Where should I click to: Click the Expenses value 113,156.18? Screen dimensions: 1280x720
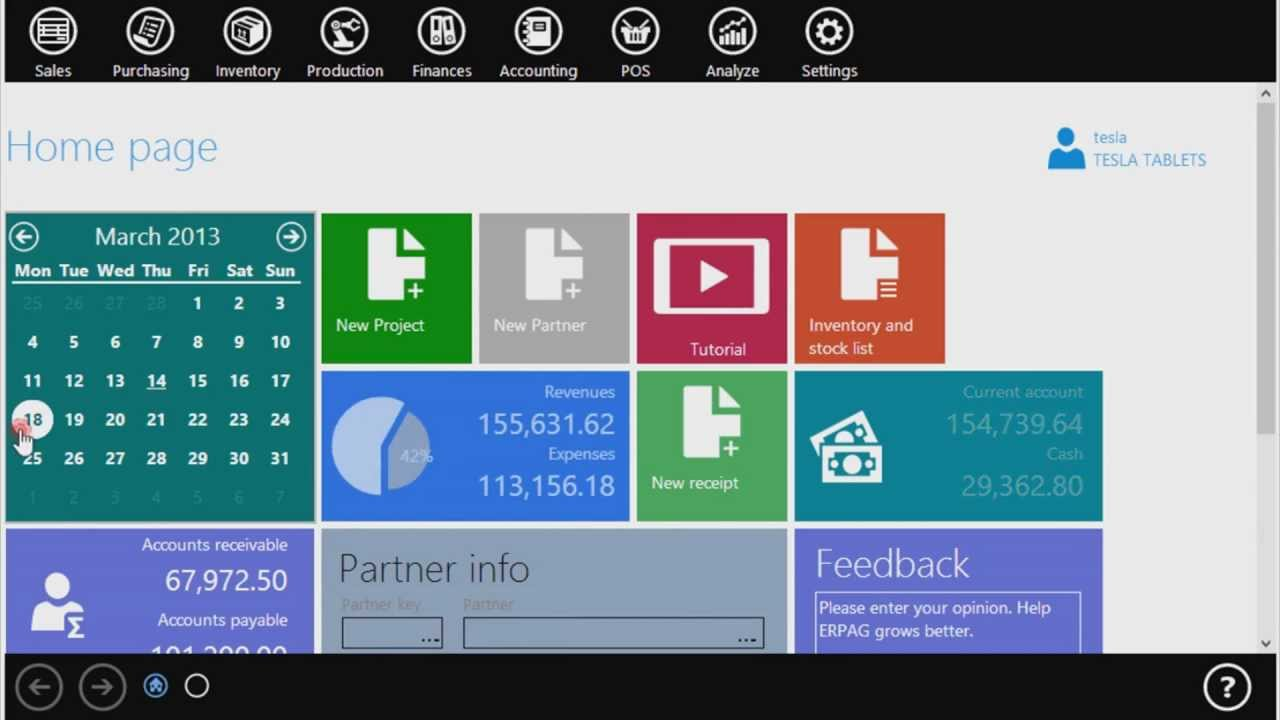click(x=546, y=486)
